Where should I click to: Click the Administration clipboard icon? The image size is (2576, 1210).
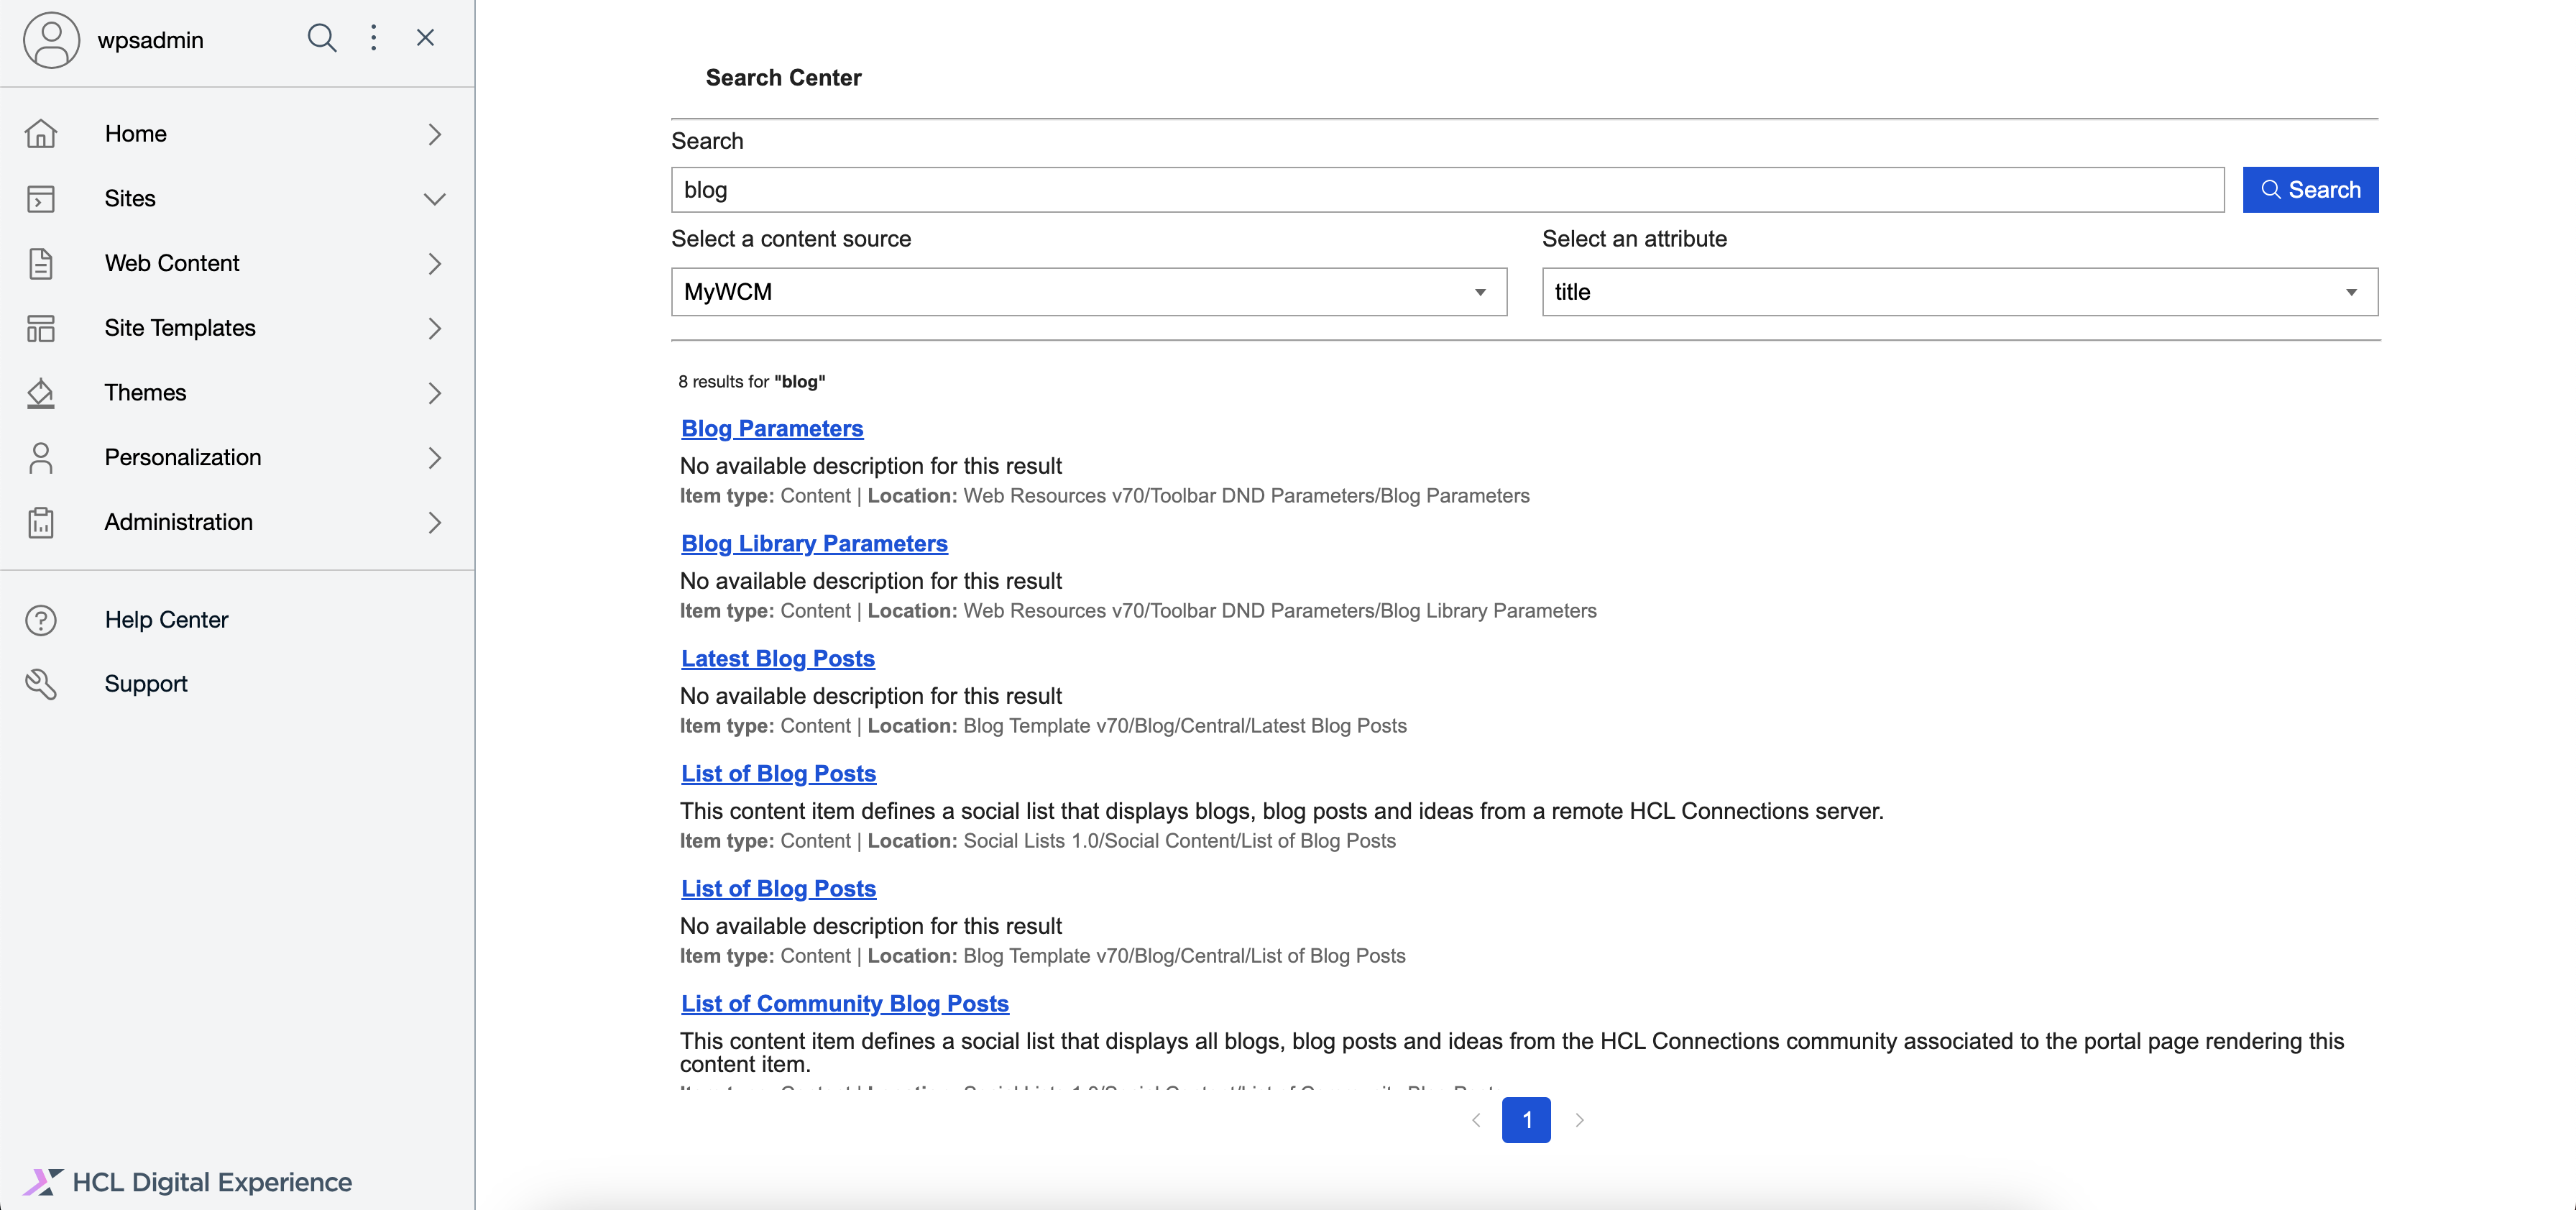click(x=41, y=522)
